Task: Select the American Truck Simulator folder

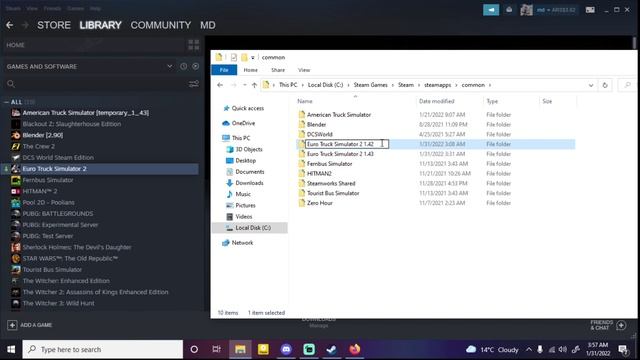Action: [x=339, y=115]
